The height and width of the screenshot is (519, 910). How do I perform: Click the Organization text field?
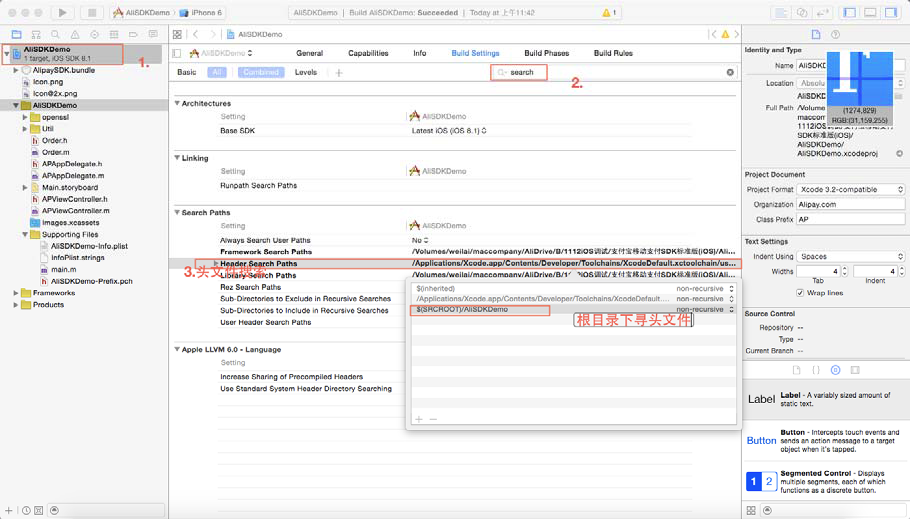851,204
